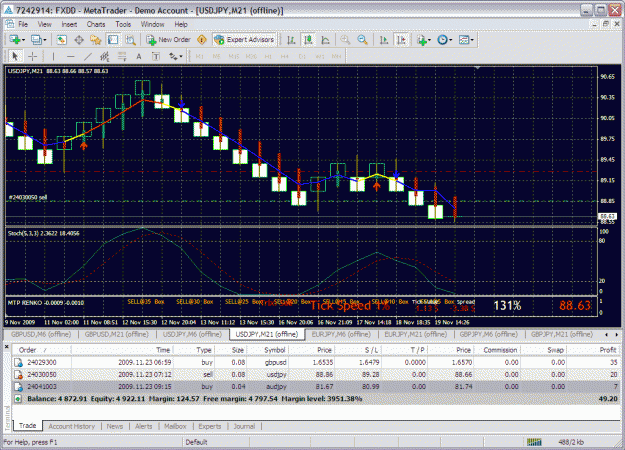625x450 pixels.
Task: Toggle the Chart Shift icon
Action: coord(401,40)
